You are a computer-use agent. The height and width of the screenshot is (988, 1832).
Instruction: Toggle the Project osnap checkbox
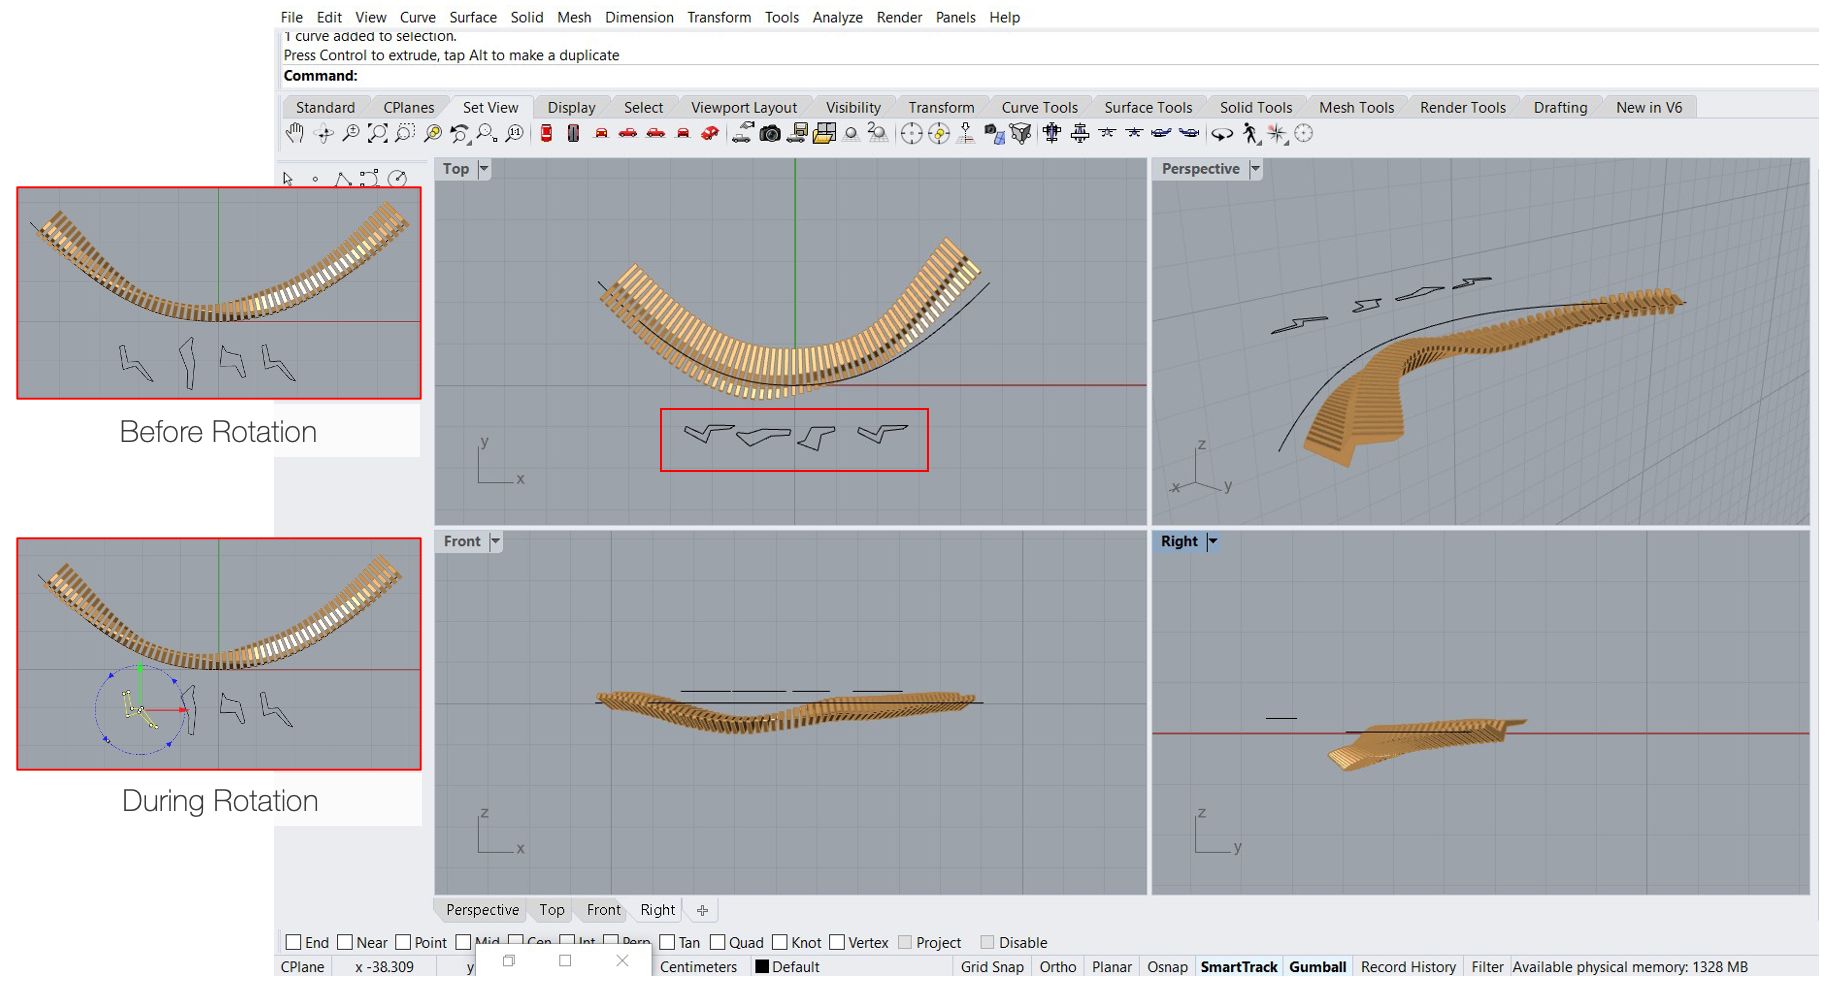click(905, 942)
